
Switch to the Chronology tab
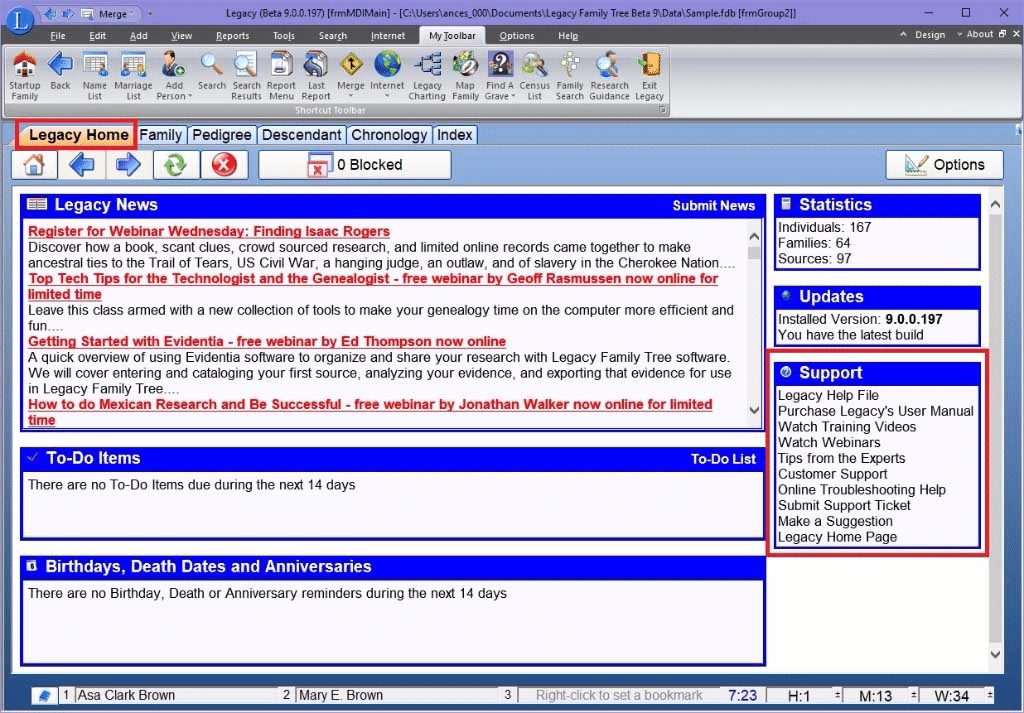(x=389, y=135)
